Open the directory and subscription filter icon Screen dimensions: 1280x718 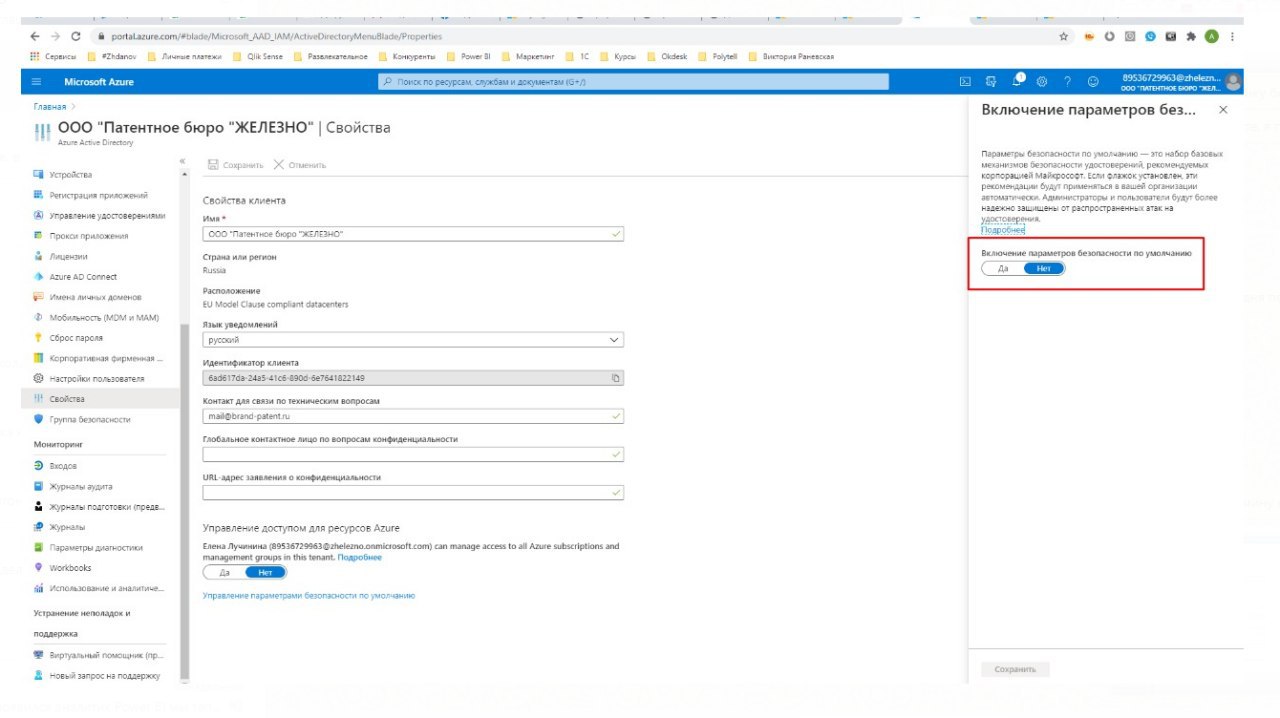coord(991,82)
